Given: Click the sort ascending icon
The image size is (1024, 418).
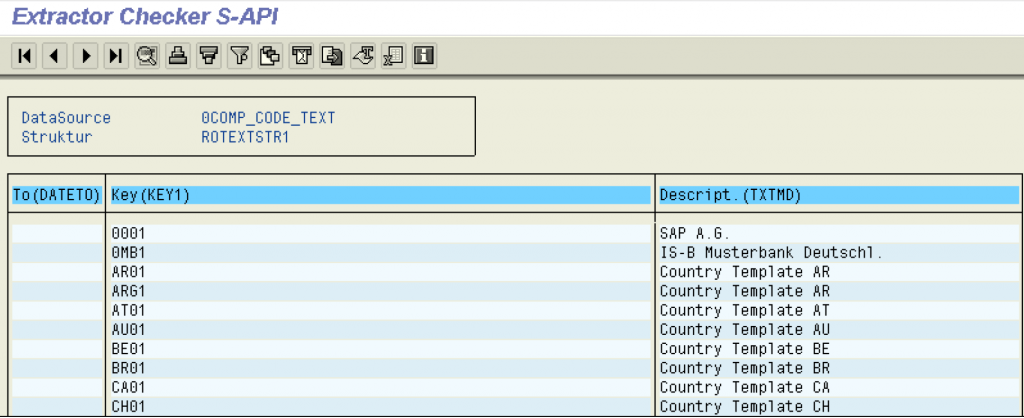Looking at the screenshot, I should [x=178, y=56].
